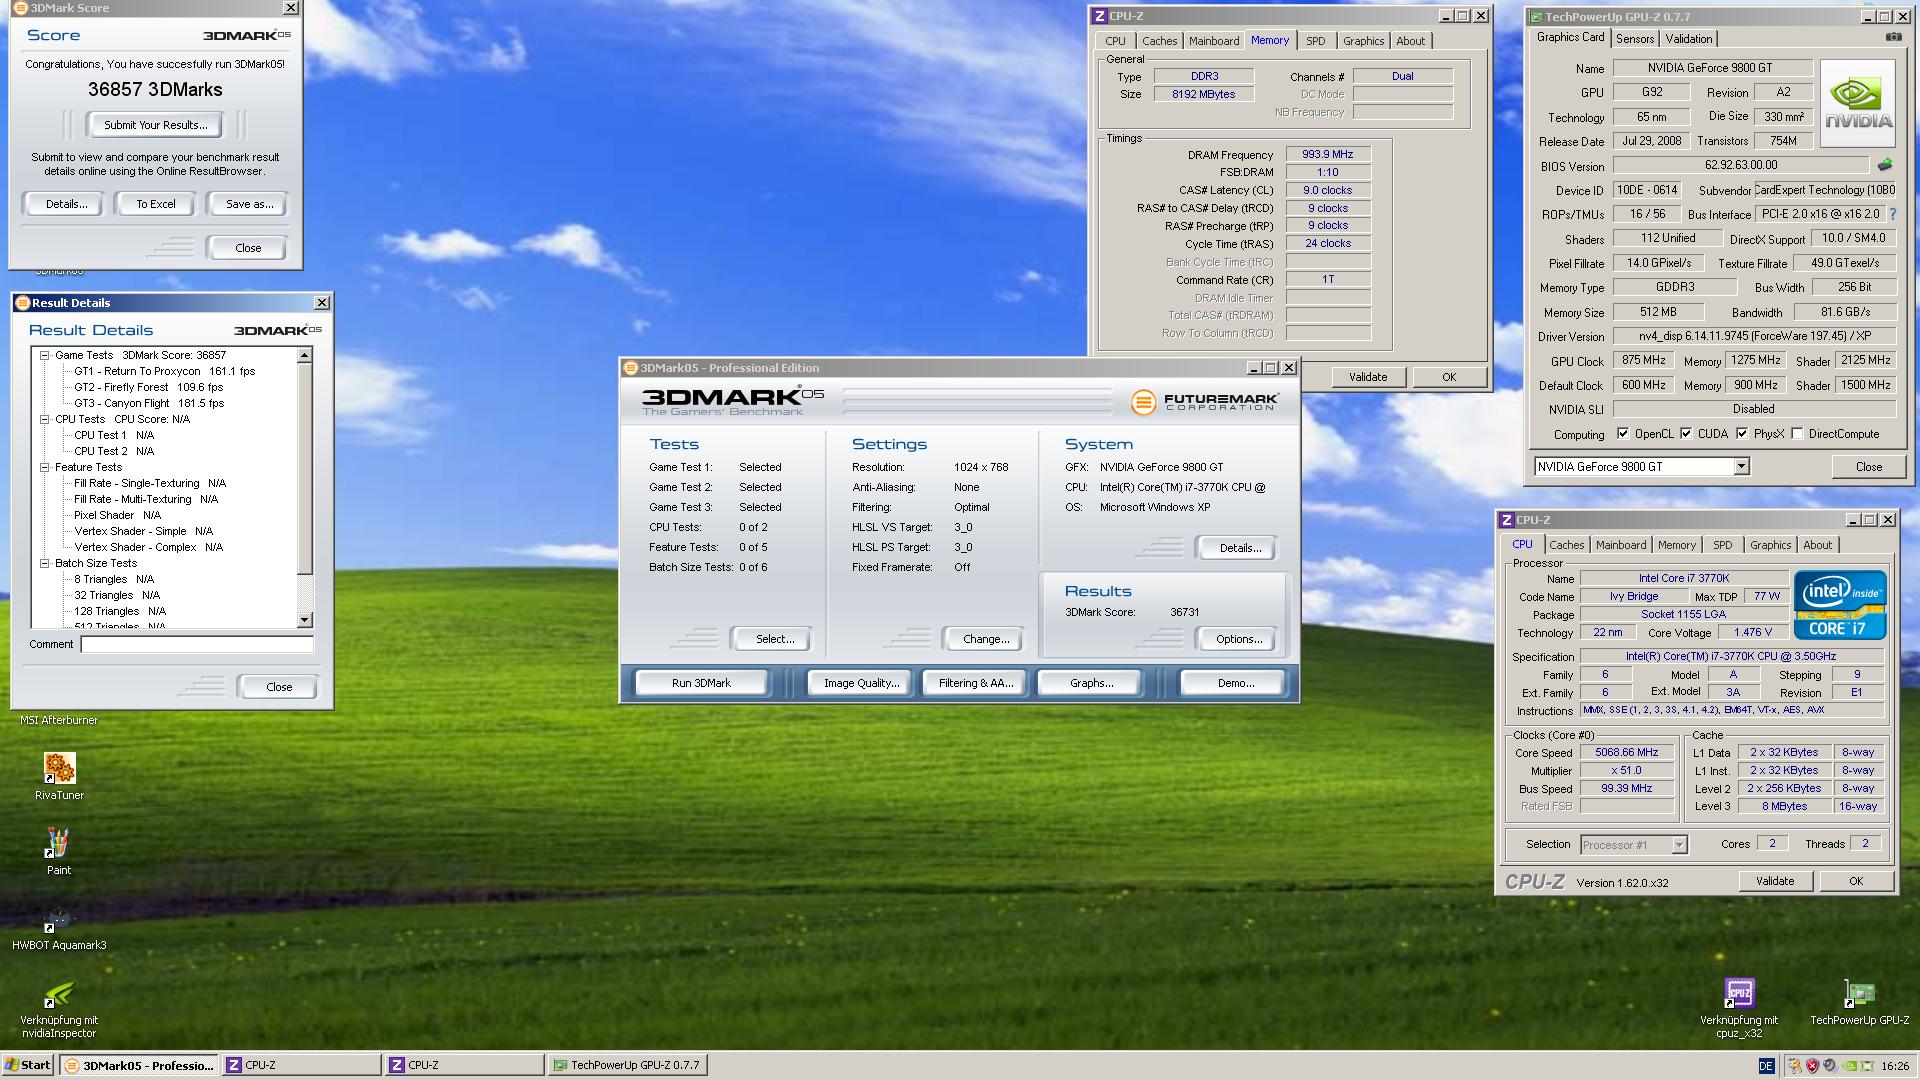The width and height of the screenshot is (1920, 1080).
Task: Click the Graphs button
Action: coord(1091,683)
